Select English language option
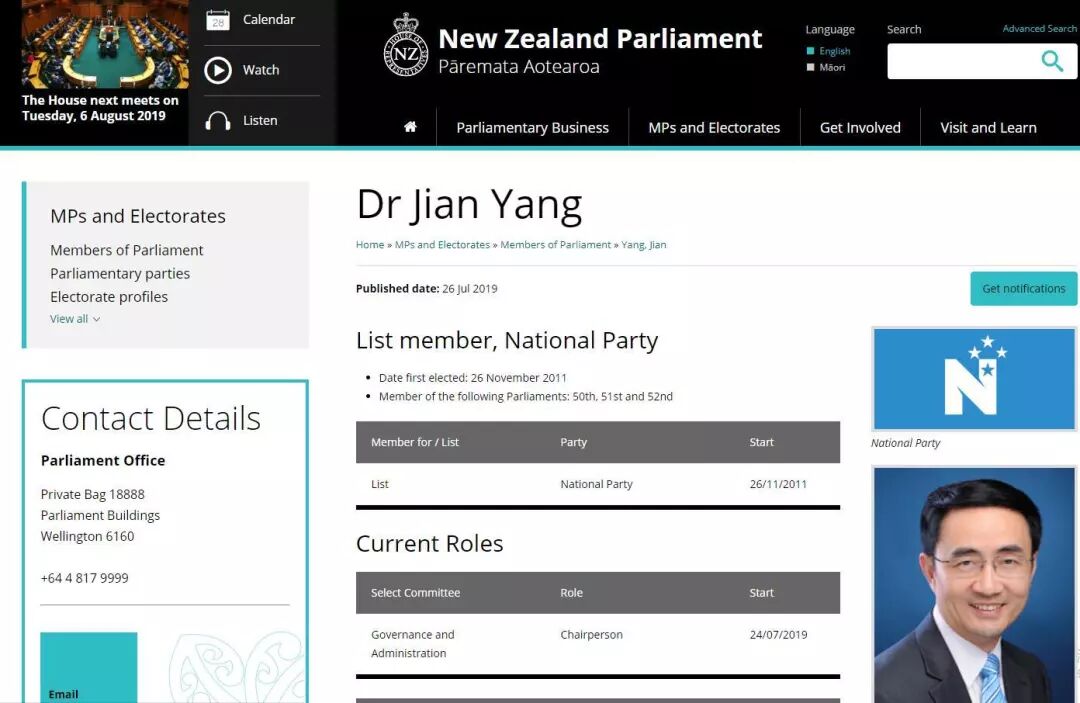The image size is (1080, 703). point(829,51)
